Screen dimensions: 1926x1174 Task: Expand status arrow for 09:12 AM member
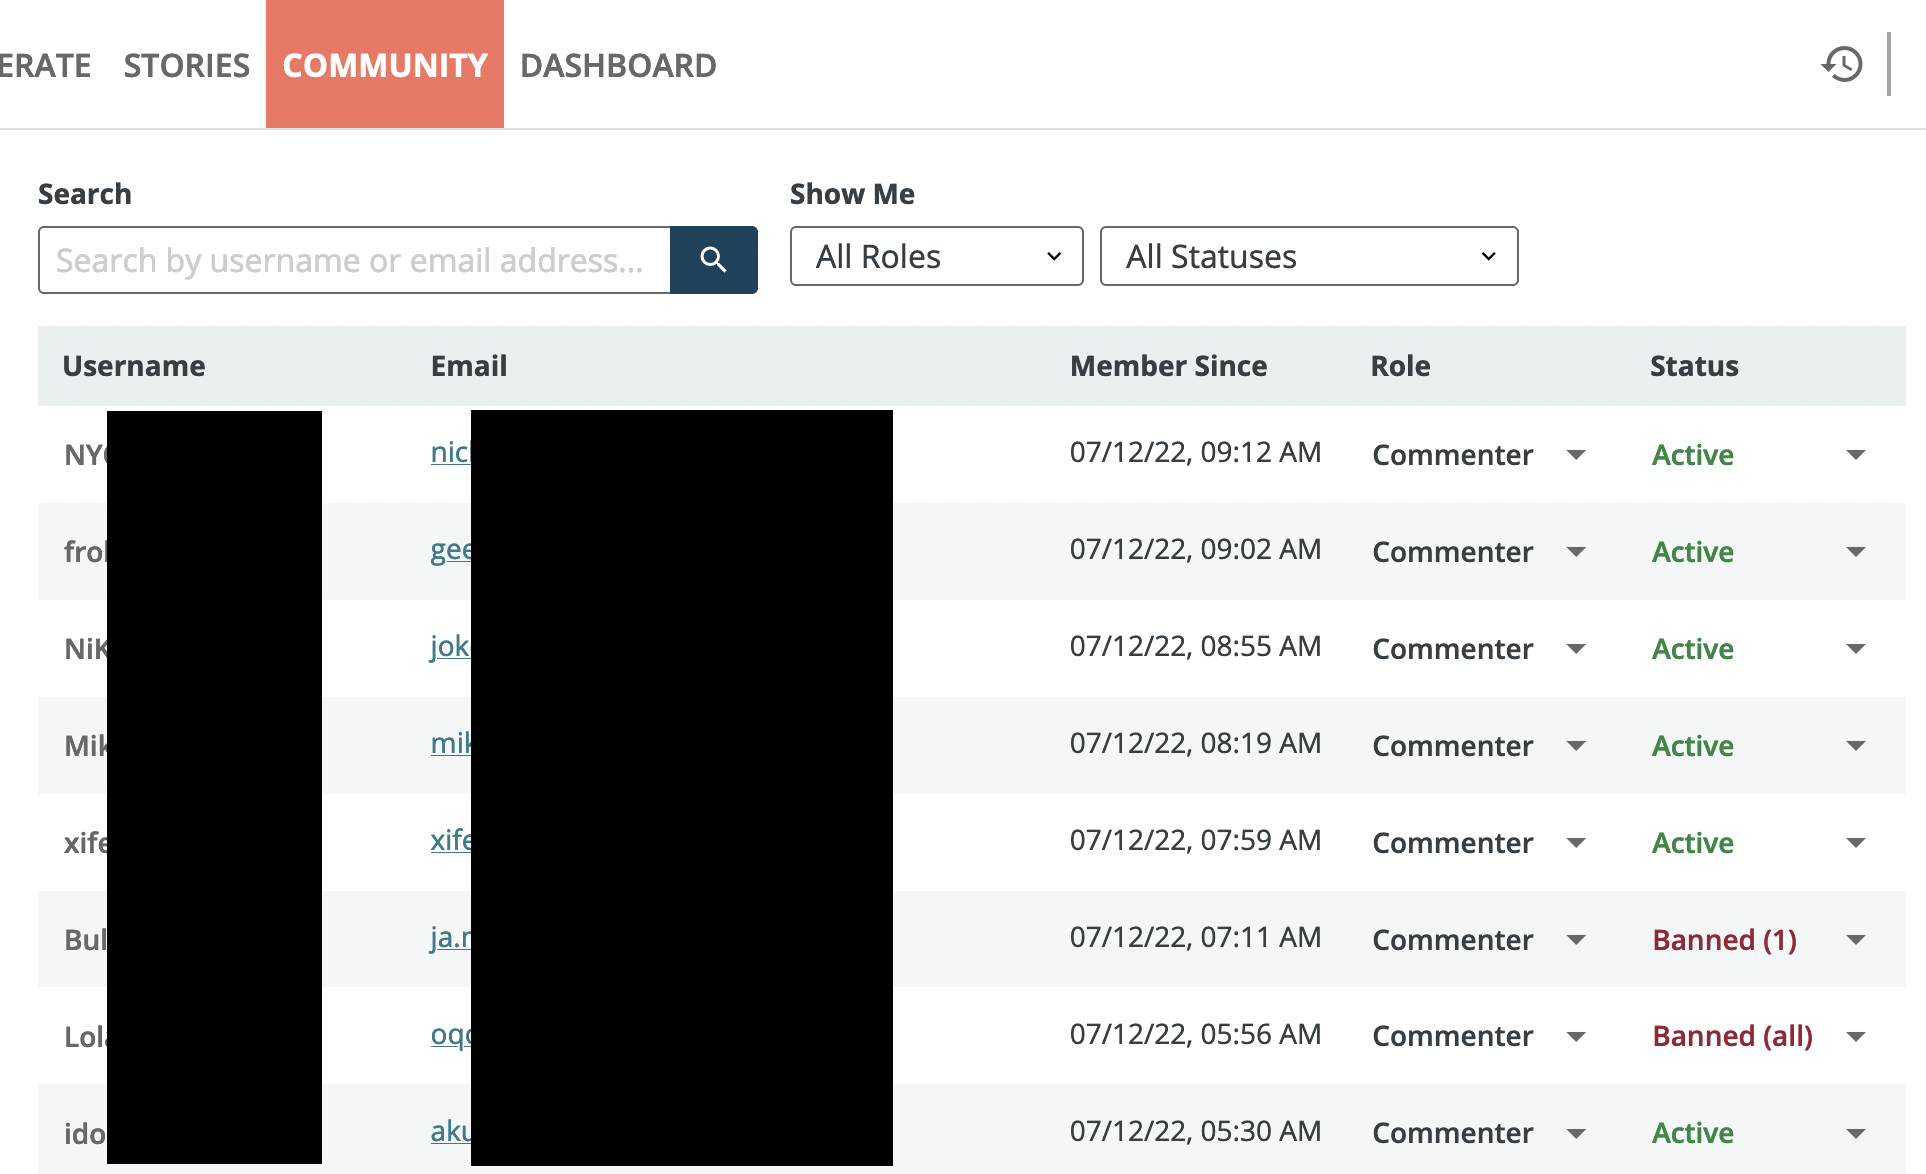1855,455
